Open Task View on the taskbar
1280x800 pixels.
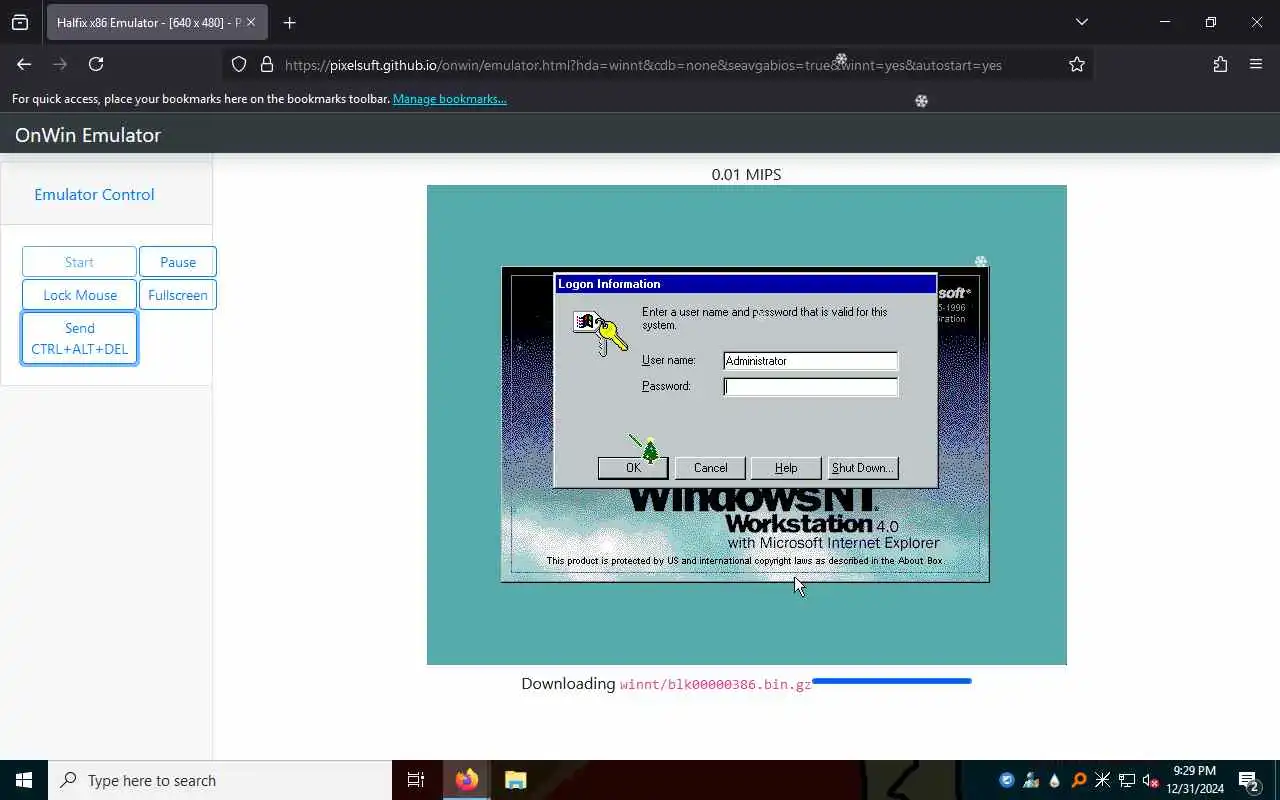416,780
